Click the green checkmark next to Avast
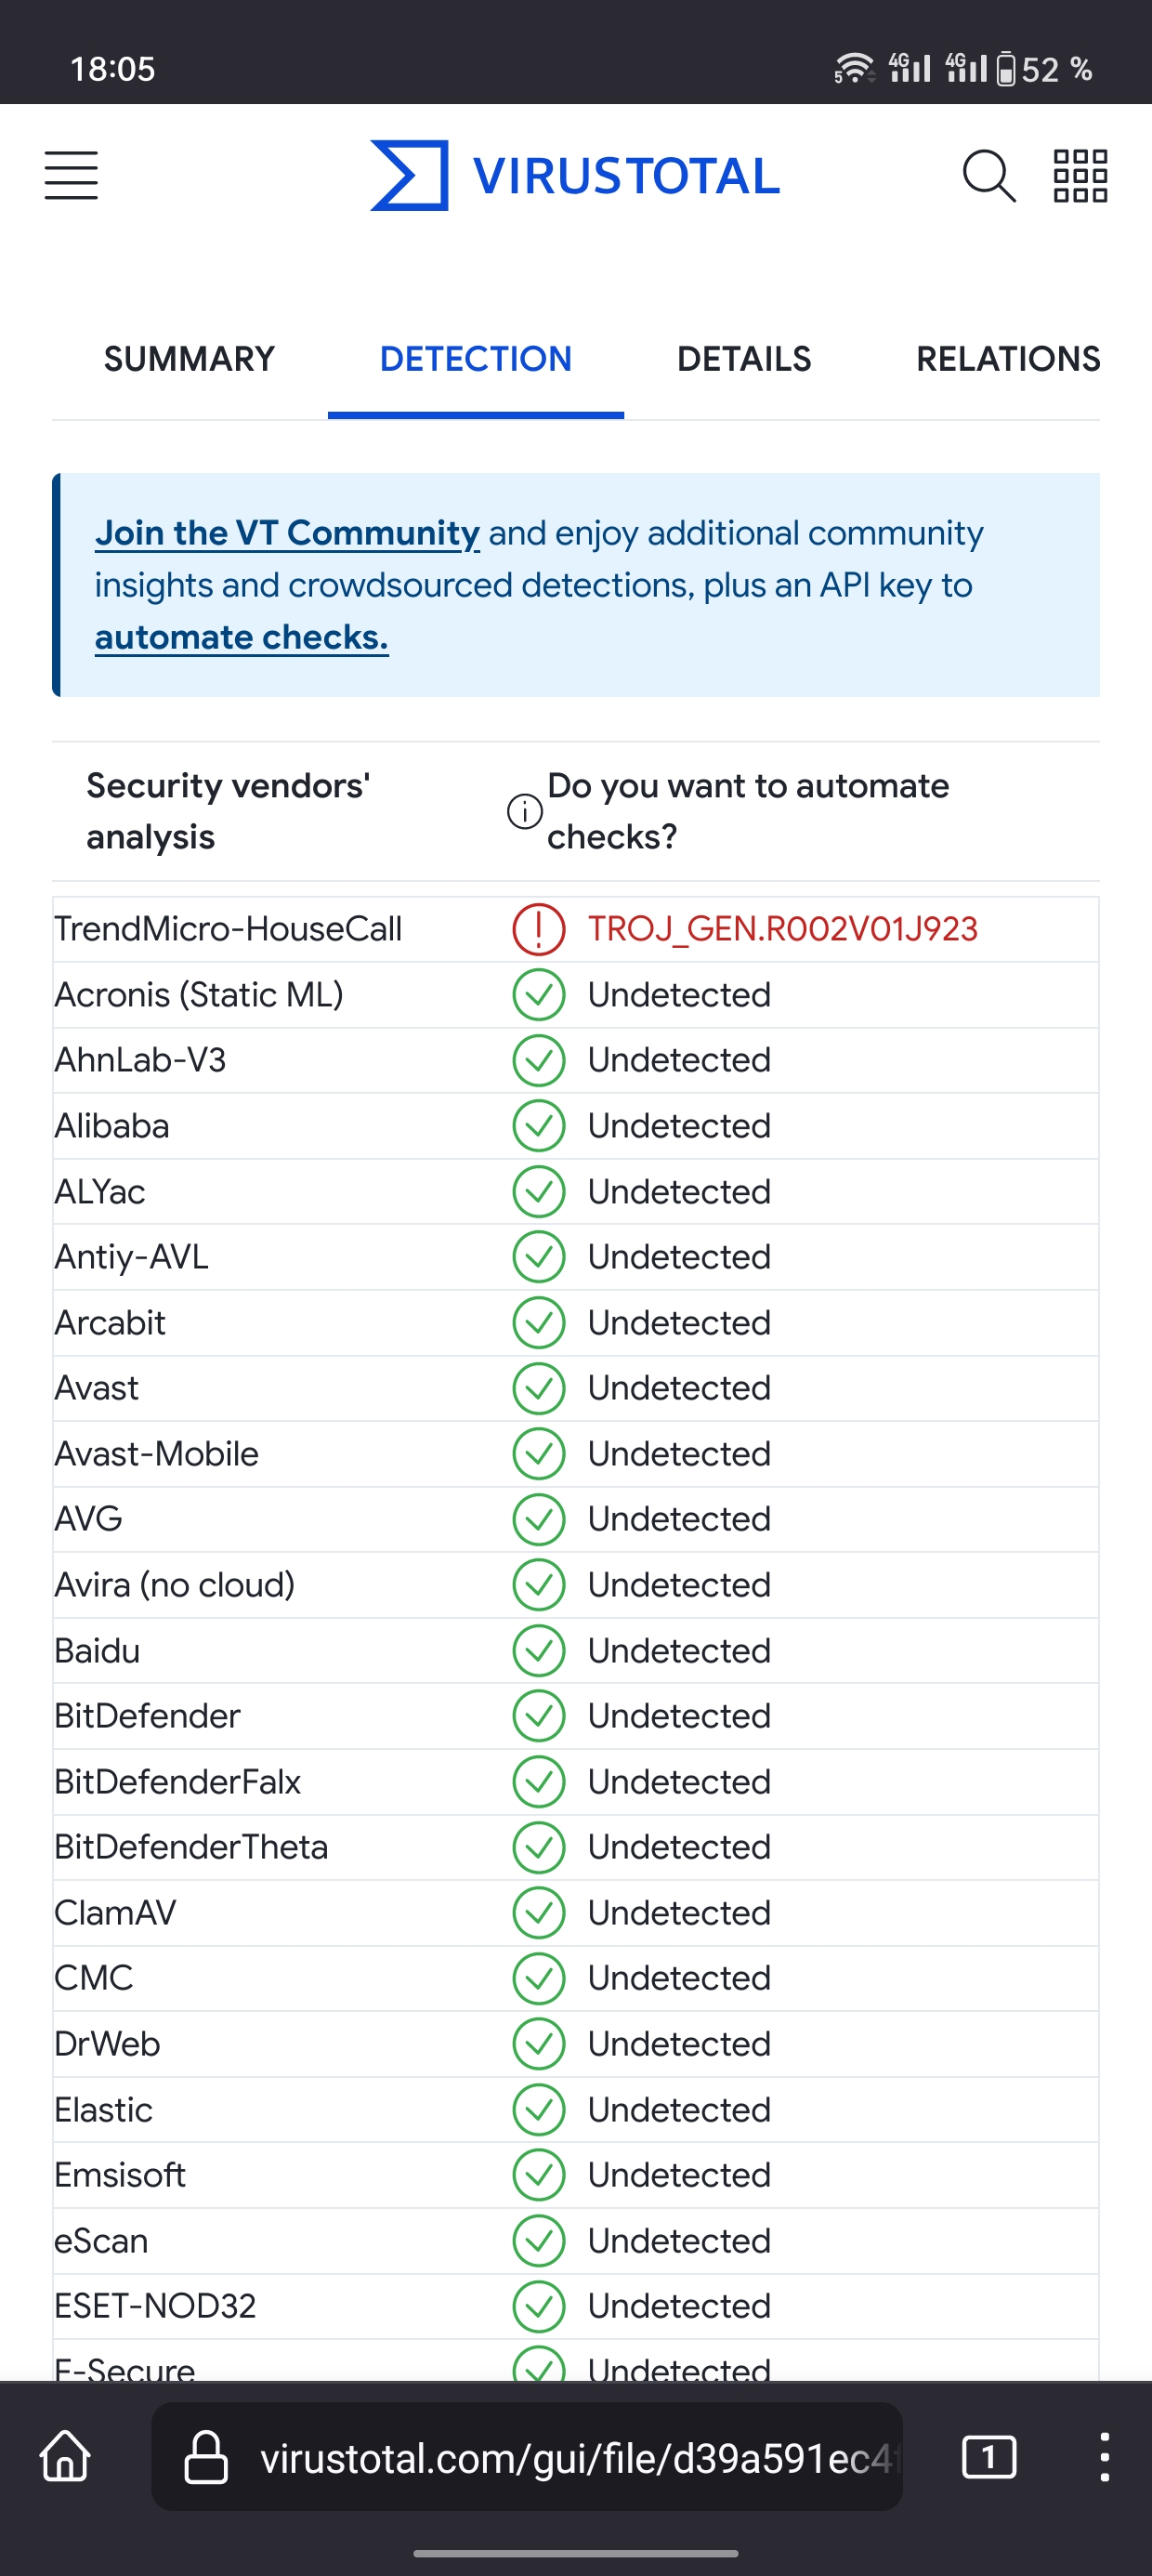 538,1388
